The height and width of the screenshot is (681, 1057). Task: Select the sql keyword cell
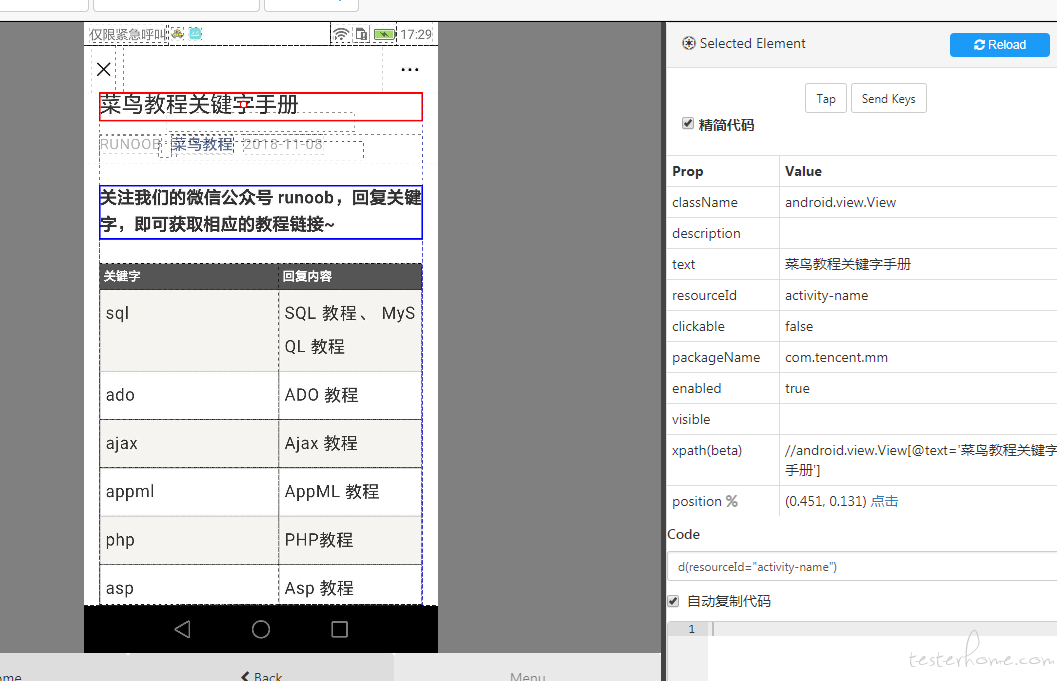(189, 330)
